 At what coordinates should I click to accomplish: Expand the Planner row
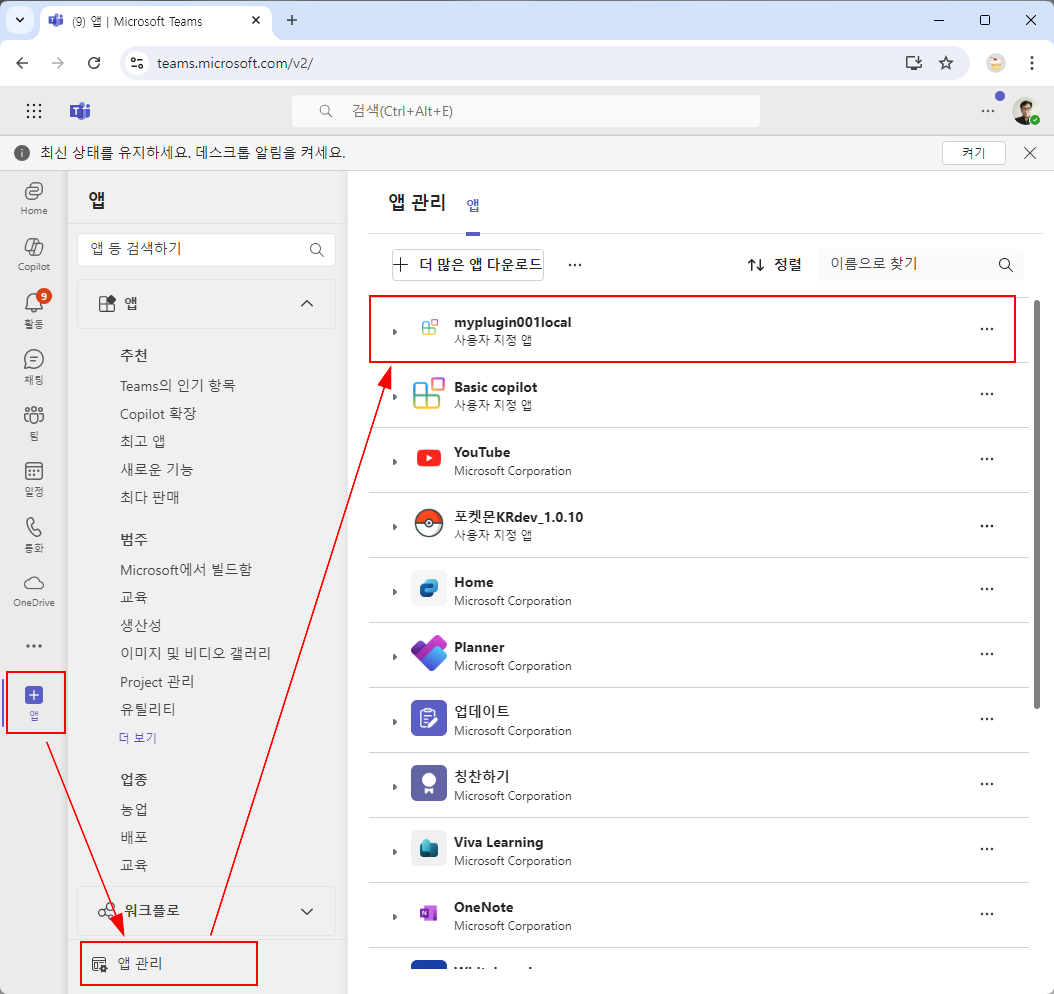(395, 657)
